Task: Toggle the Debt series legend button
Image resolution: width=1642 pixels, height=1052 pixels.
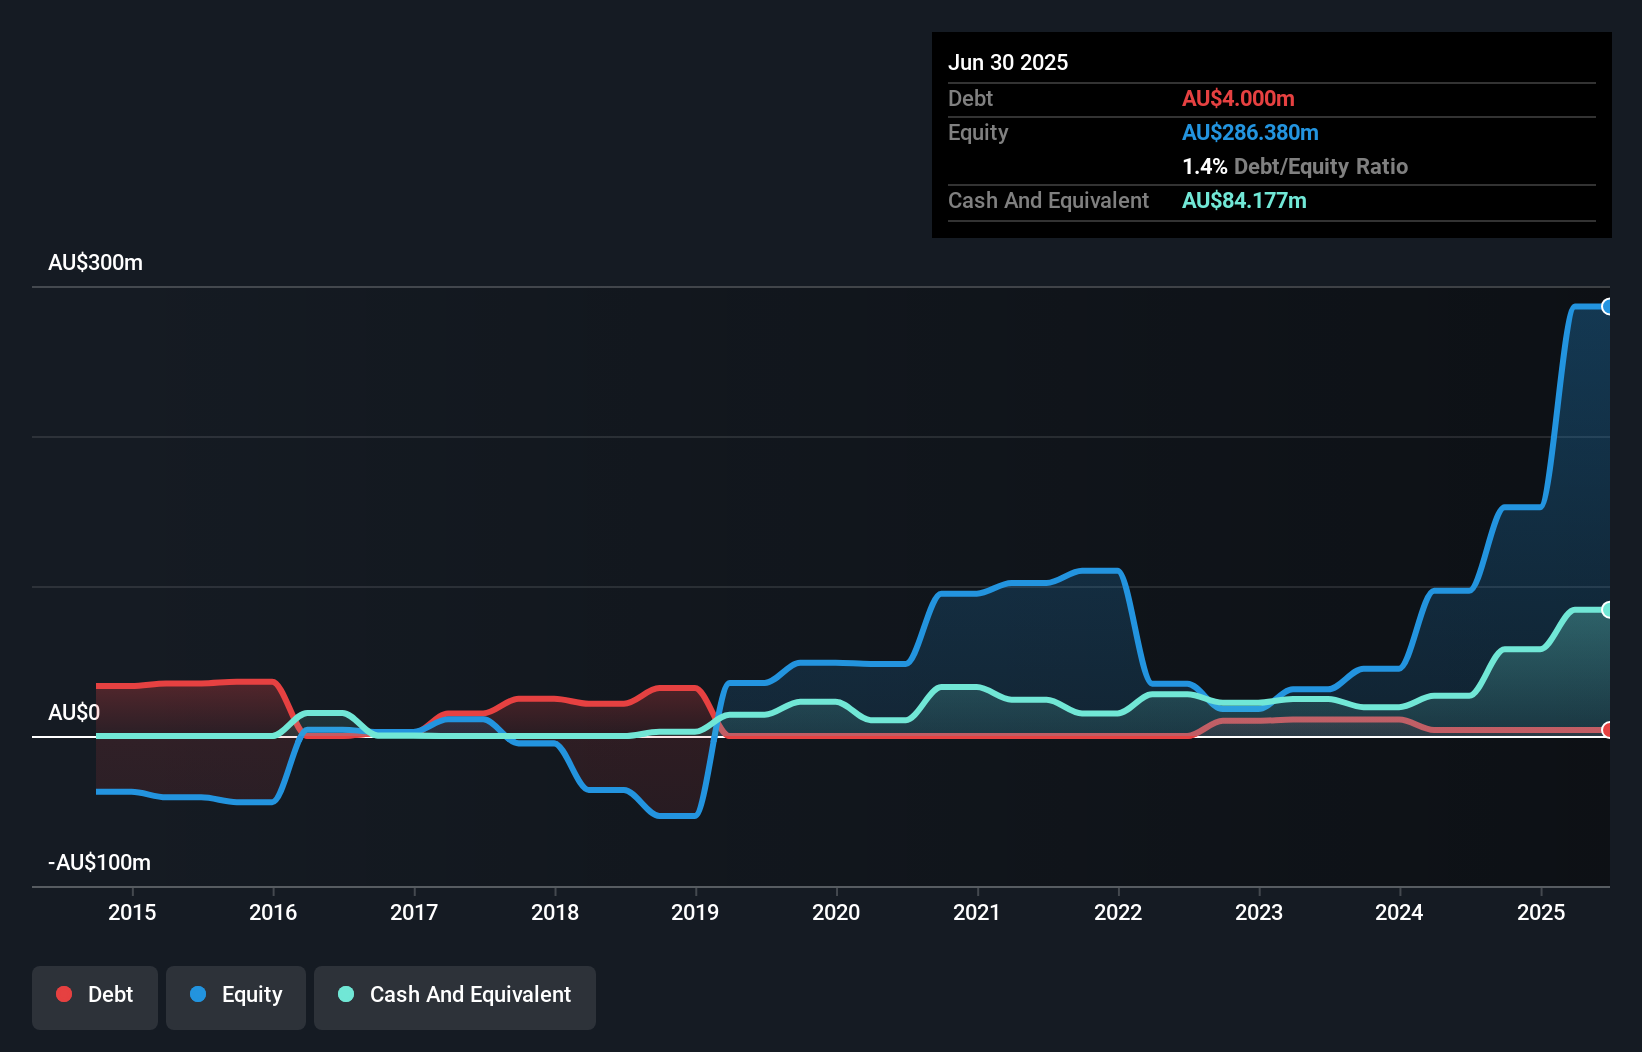Action: coord(95,996)
